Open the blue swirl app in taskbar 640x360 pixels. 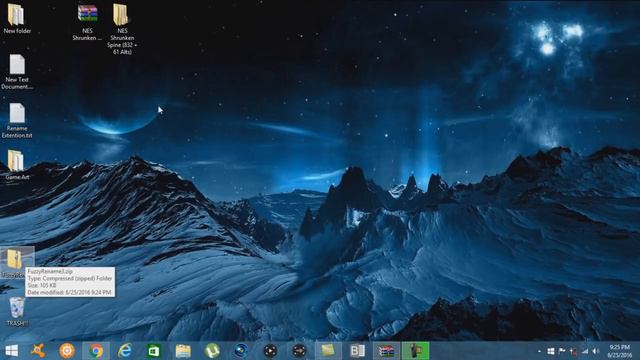[241, 351]
